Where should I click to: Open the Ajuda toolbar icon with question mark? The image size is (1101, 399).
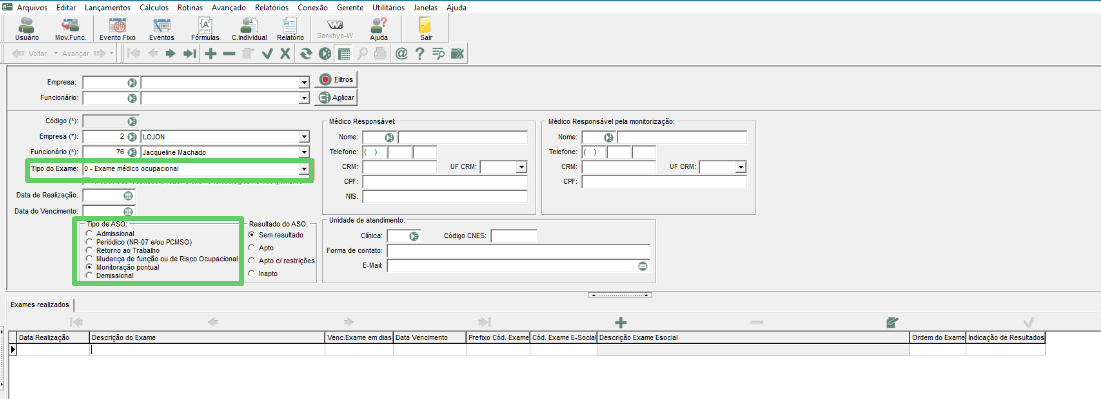378,28
